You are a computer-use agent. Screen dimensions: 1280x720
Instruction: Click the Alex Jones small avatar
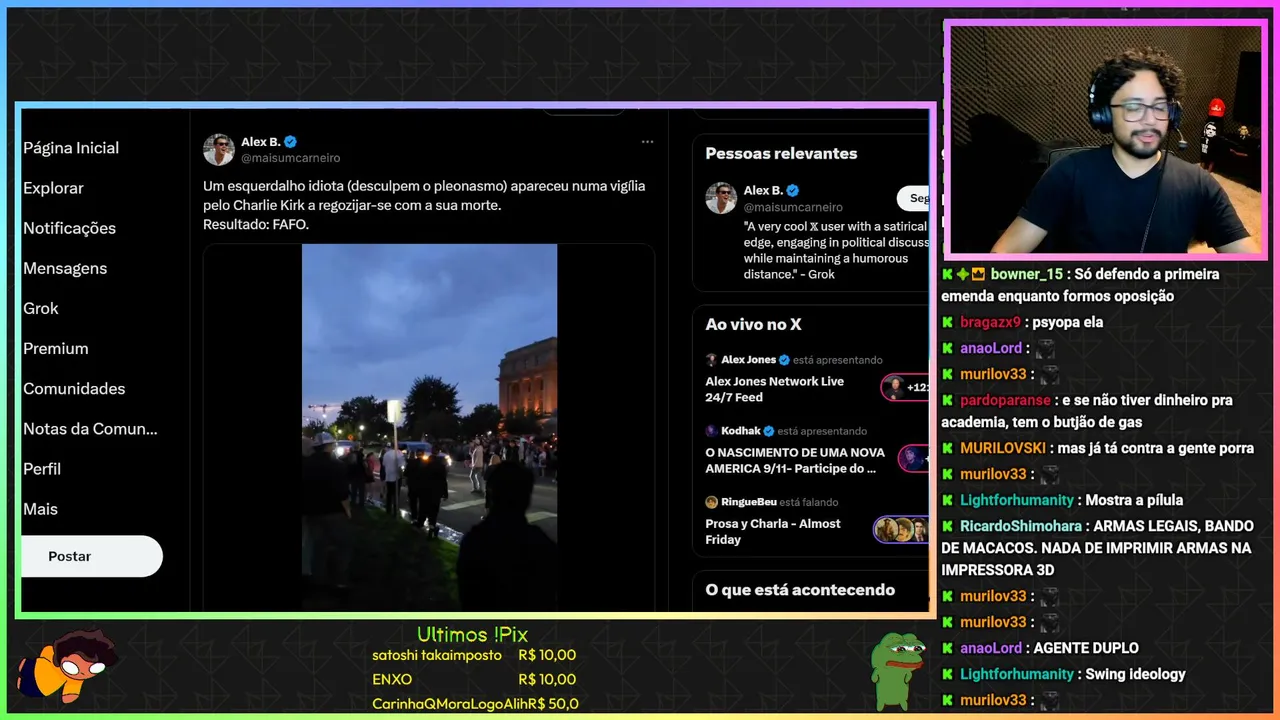click(x=711, y=360)
